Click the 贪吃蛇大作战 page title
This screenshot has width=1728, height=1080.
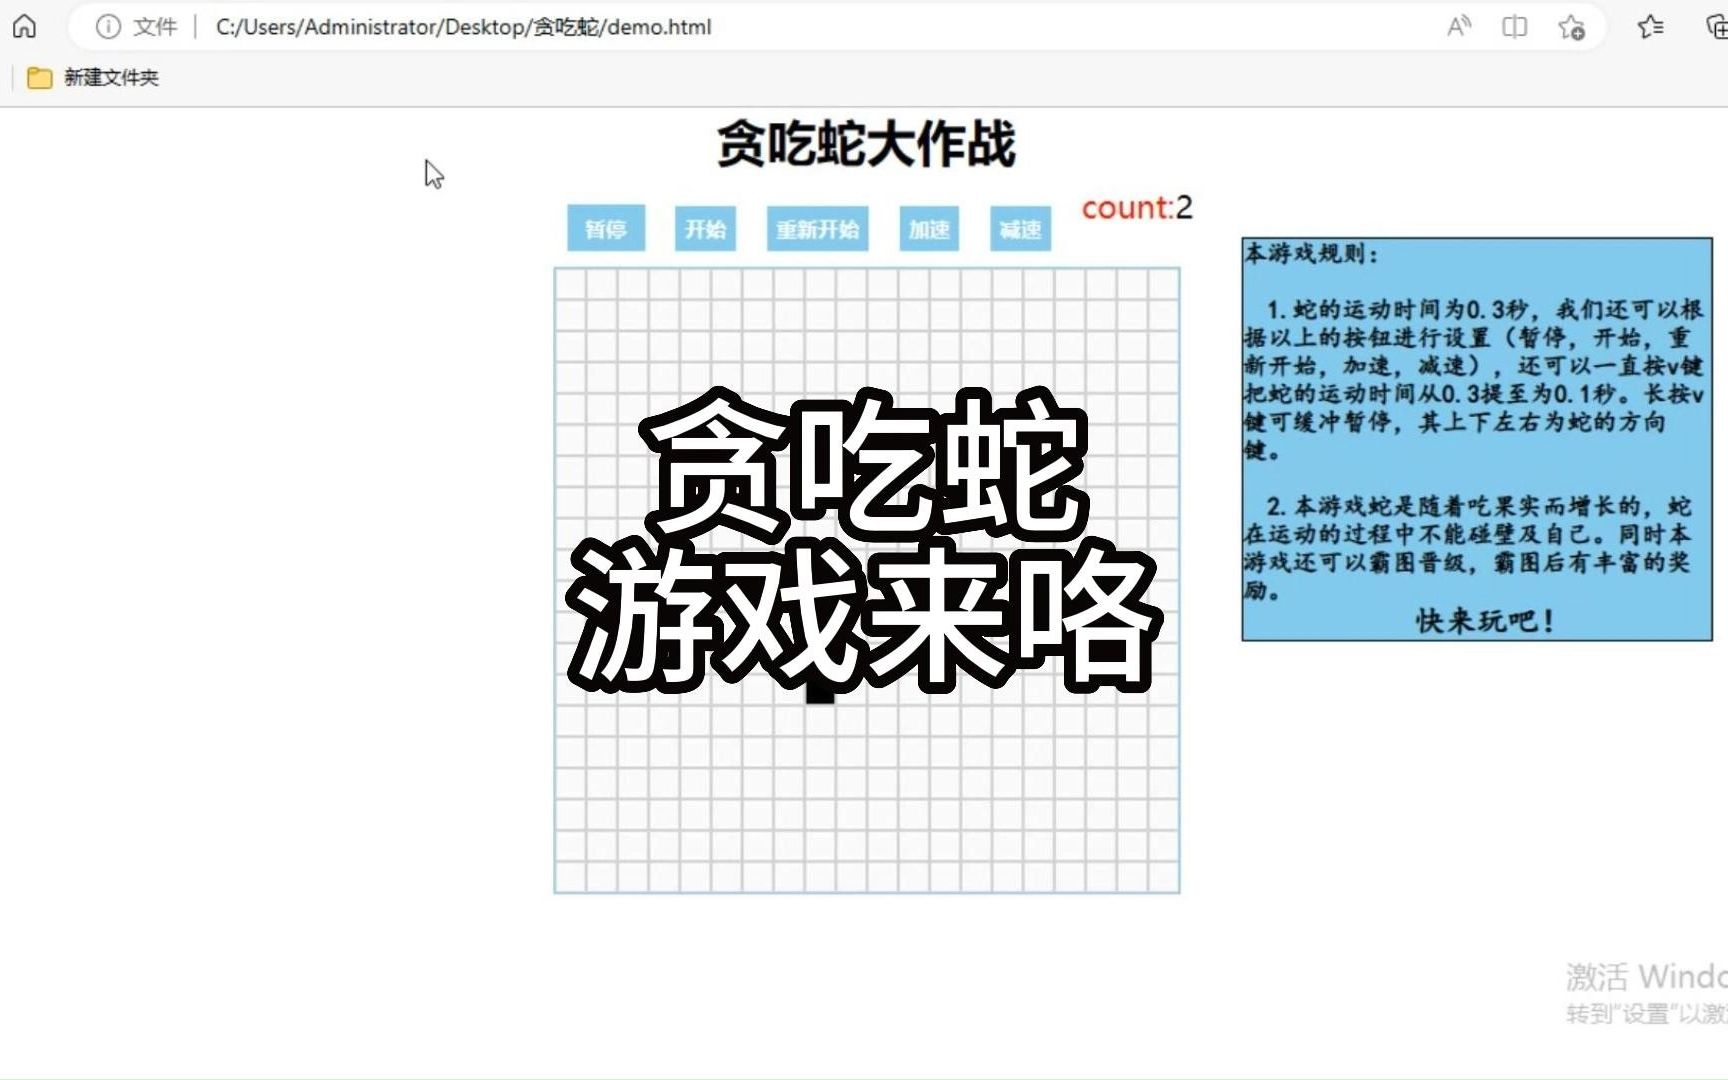click(x=866, y=143)
